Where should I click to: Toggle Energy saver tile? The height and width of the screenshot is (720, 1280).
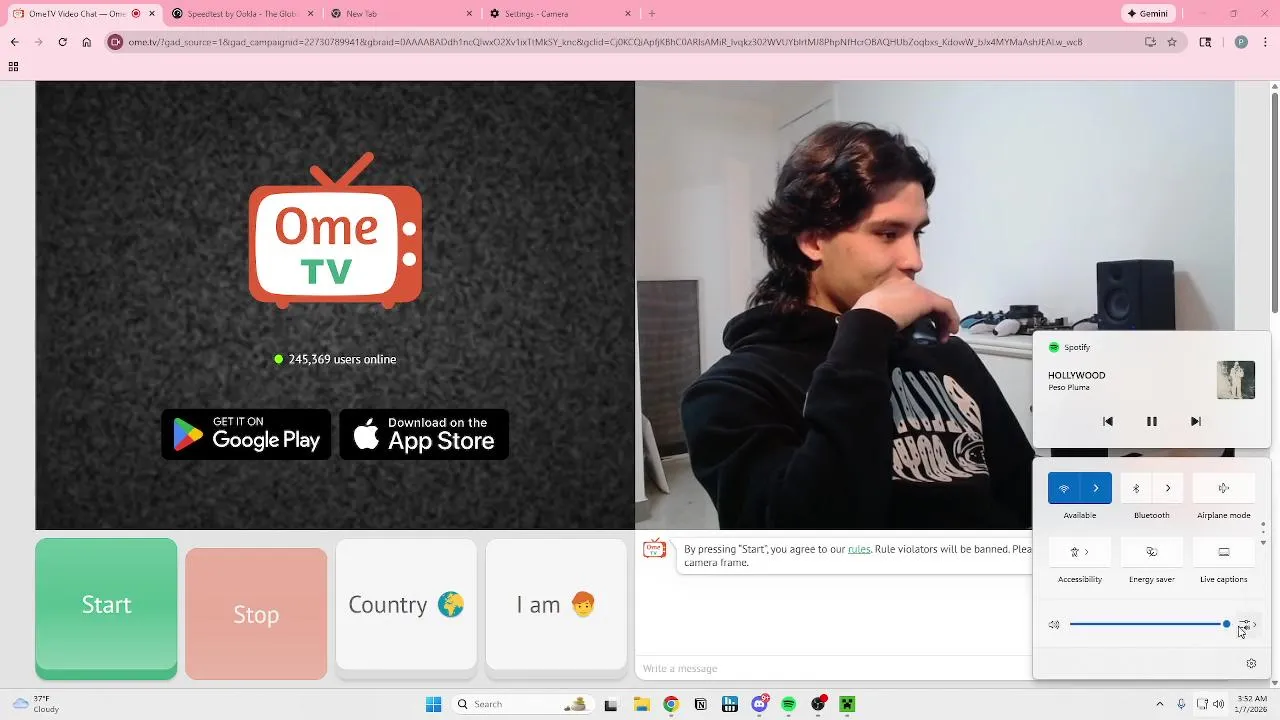tap(1152, 552)
